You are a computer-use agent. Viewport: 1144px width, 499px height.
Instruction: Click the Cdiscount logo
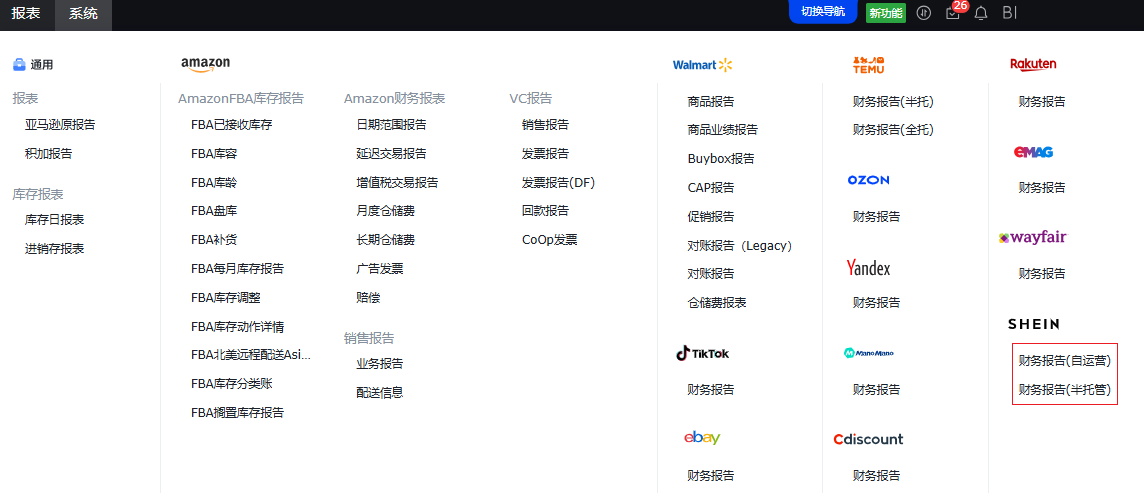click(868, 439)
